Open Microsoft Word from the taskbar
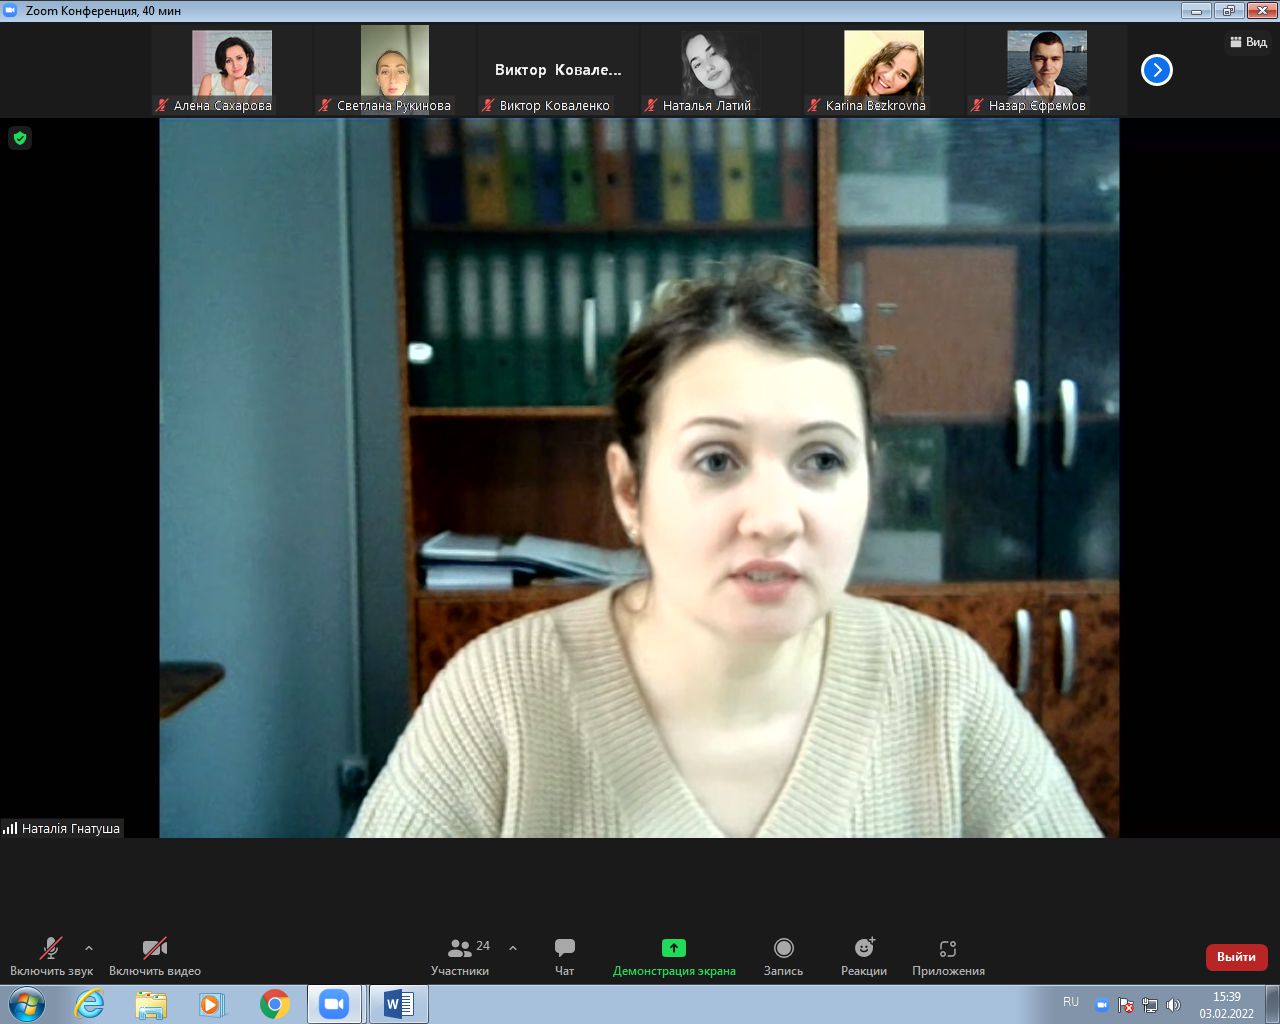The height and width of the screenshot is (1024, 1280). coord(398,1004)
